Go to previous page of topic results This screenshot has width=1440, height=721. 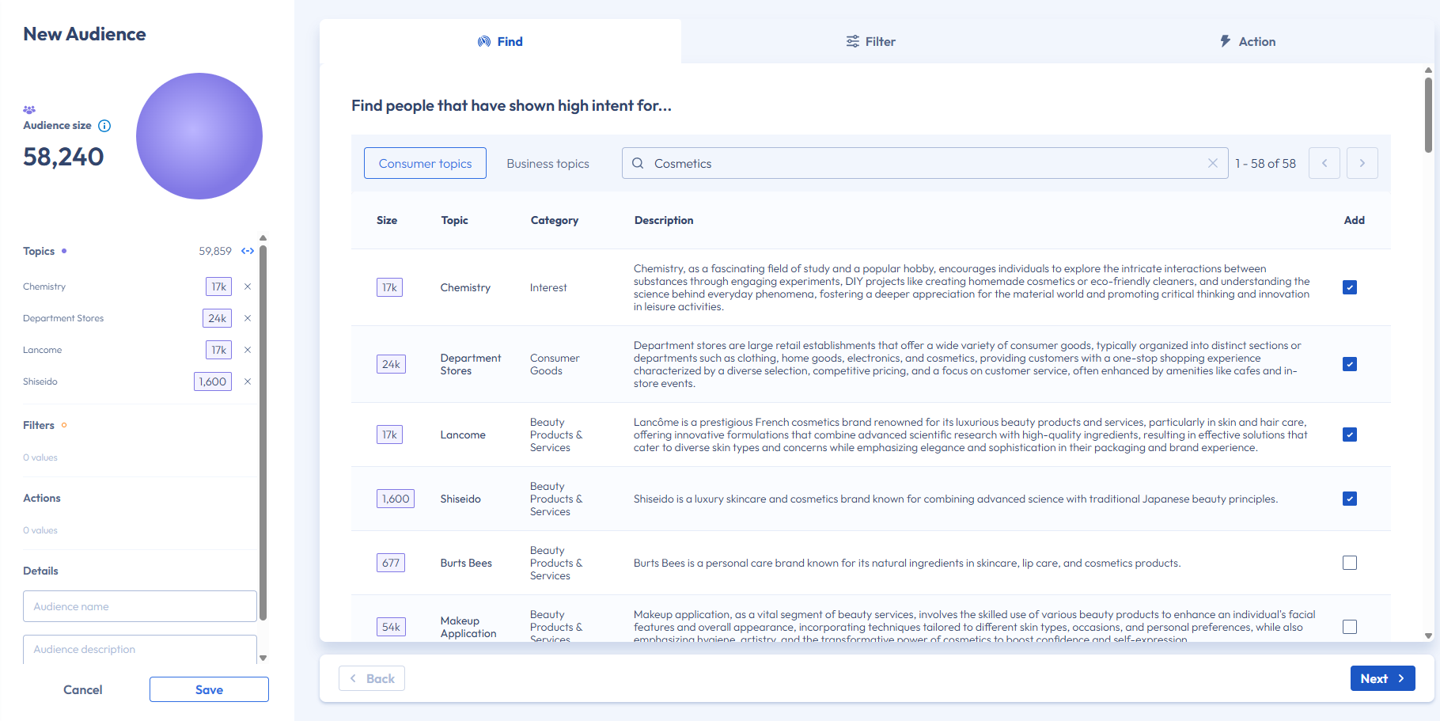coord(1324,163)
